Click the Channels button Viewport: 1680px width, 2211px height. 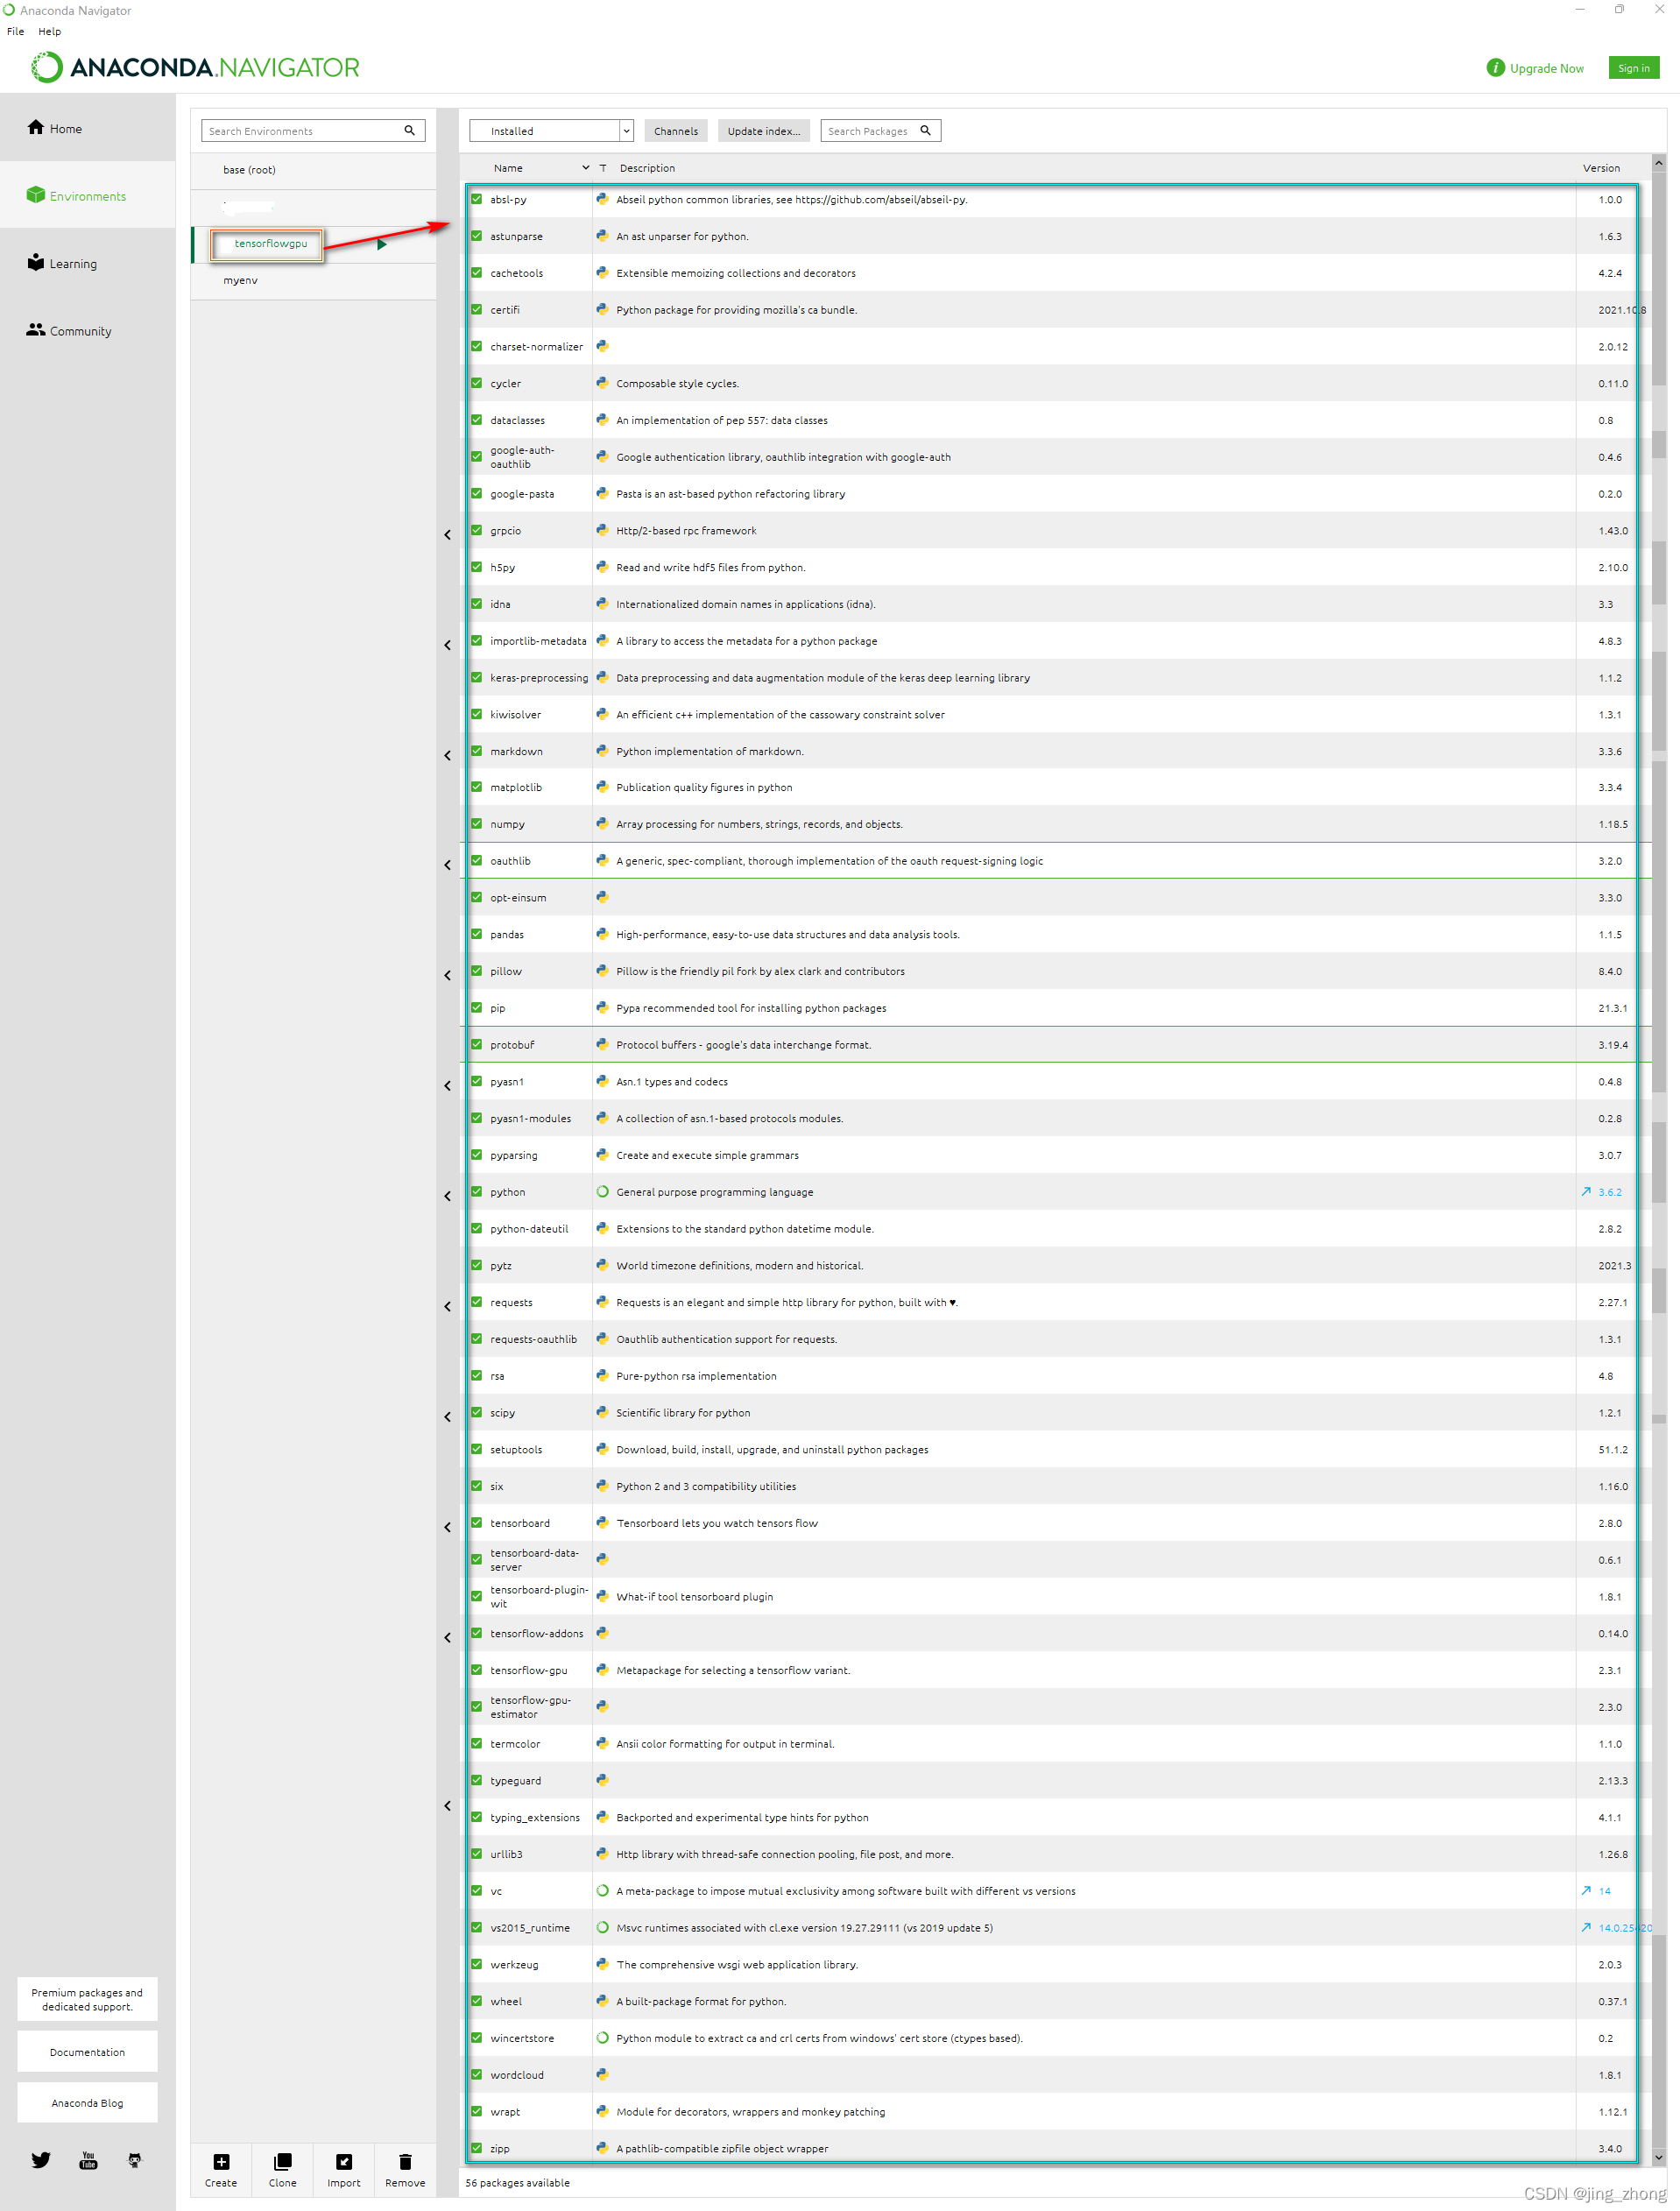pyautogui.click(x=676, y=130)
